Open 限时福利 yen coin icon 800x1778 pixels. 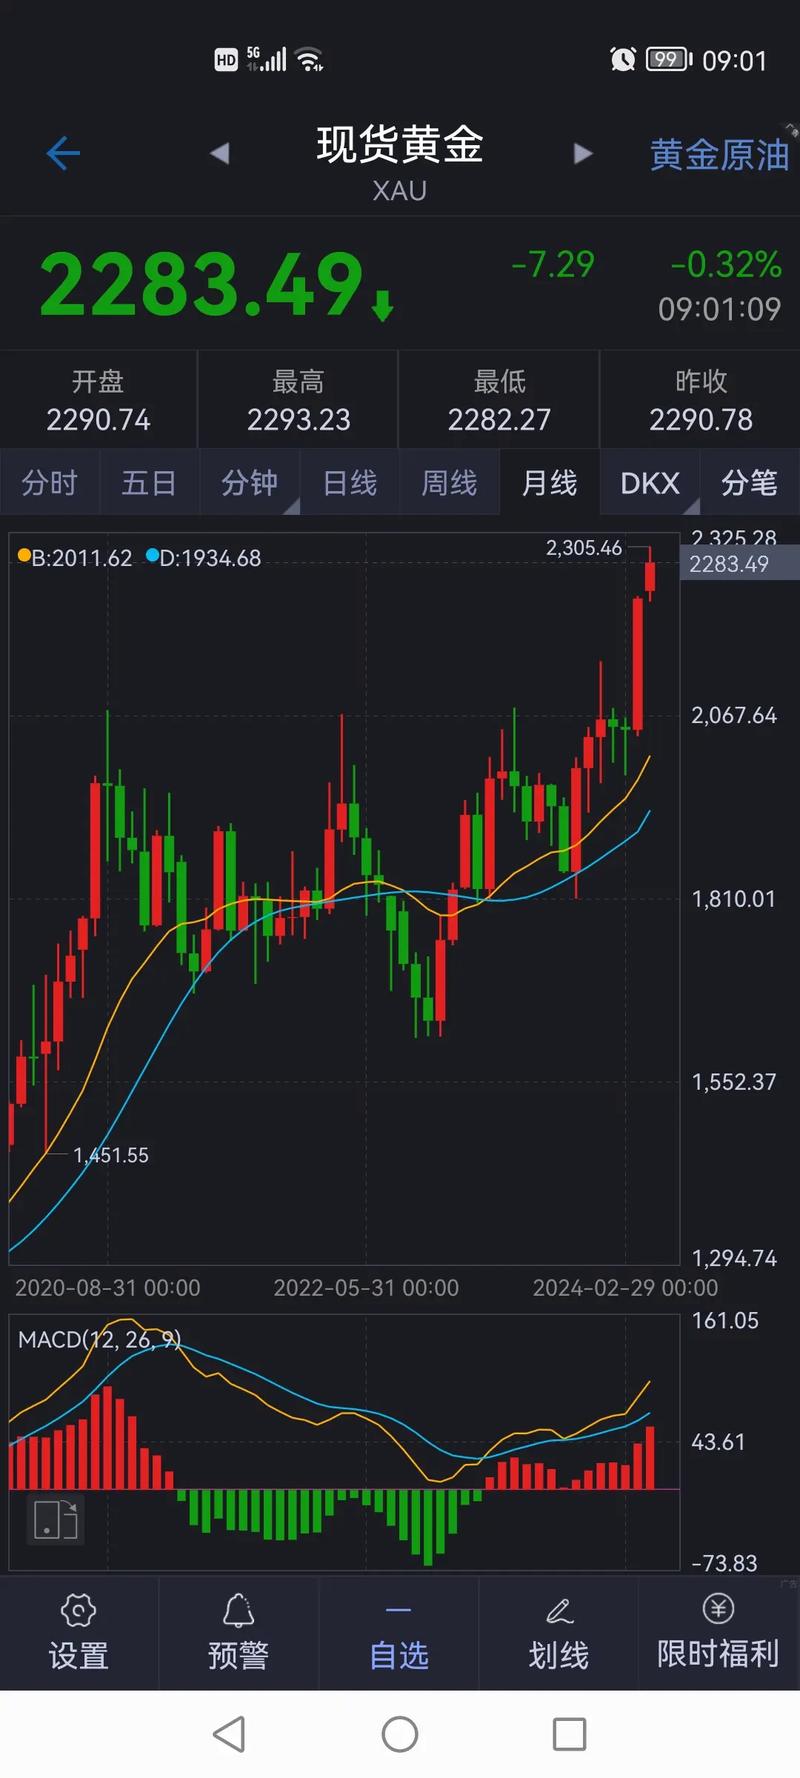(x=718, y=1609)
